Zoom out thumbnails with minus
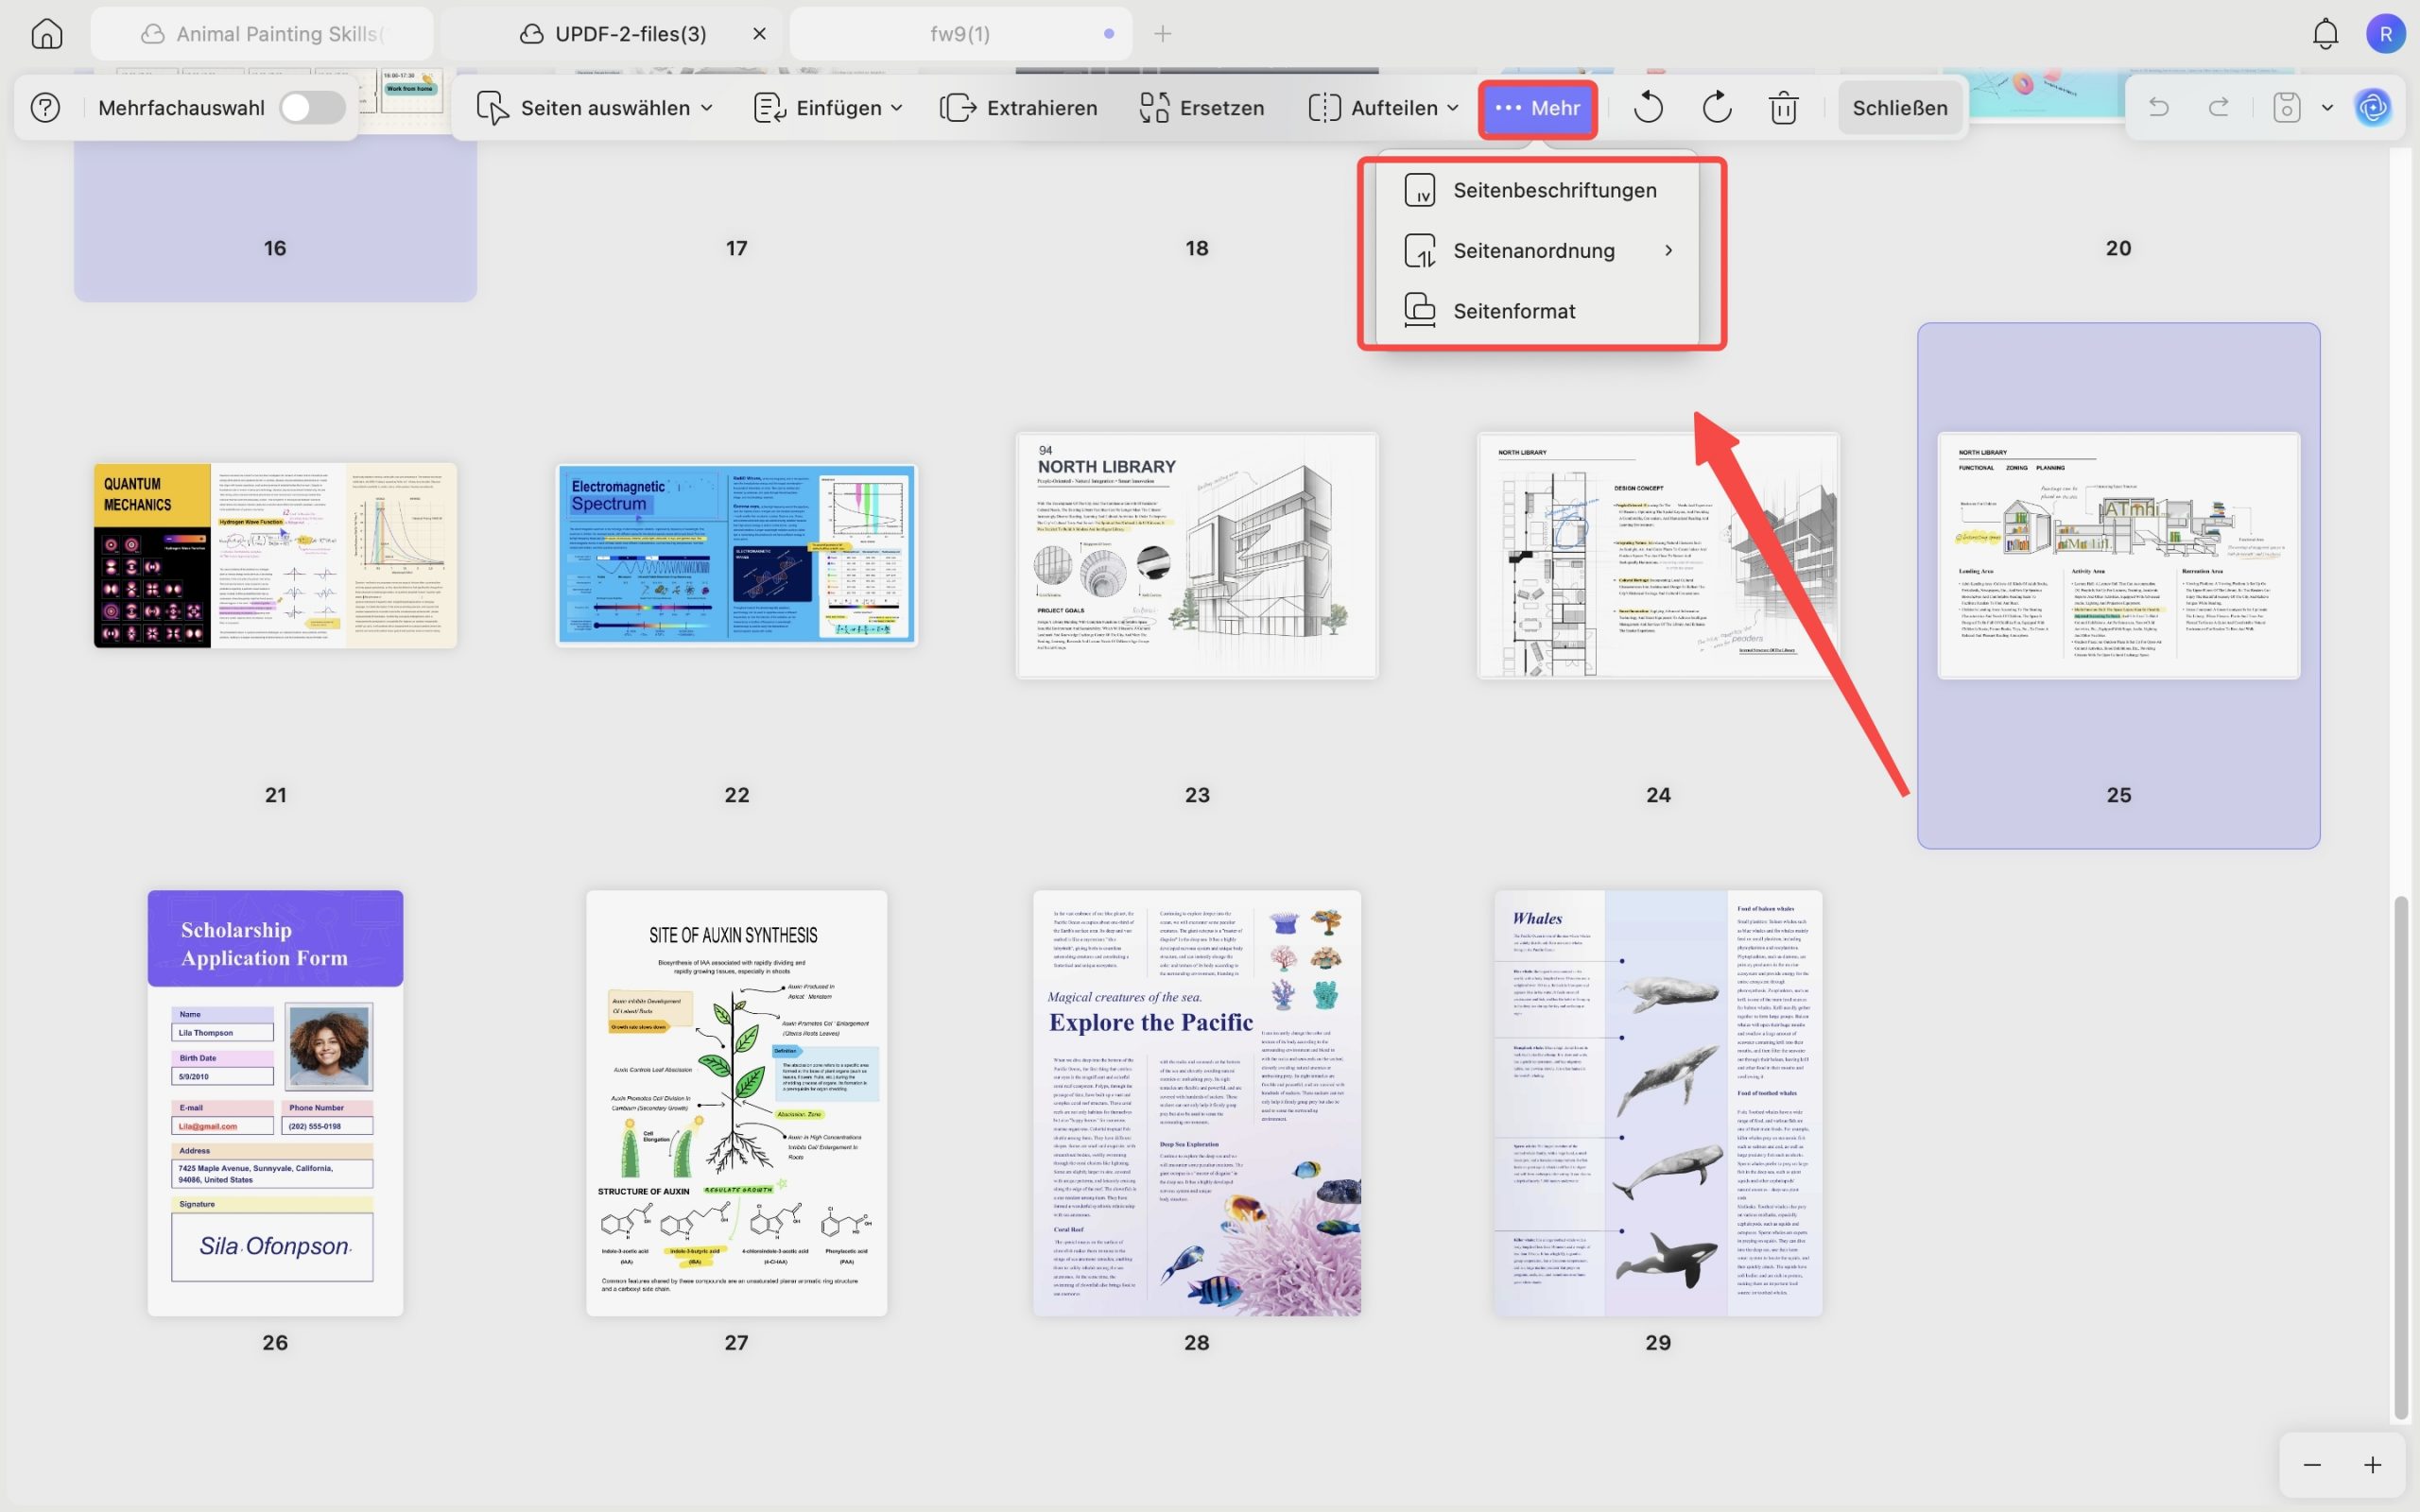Image resolution: width=2420 pixels, height=1512 pixels. (x=2311, y=1465)
